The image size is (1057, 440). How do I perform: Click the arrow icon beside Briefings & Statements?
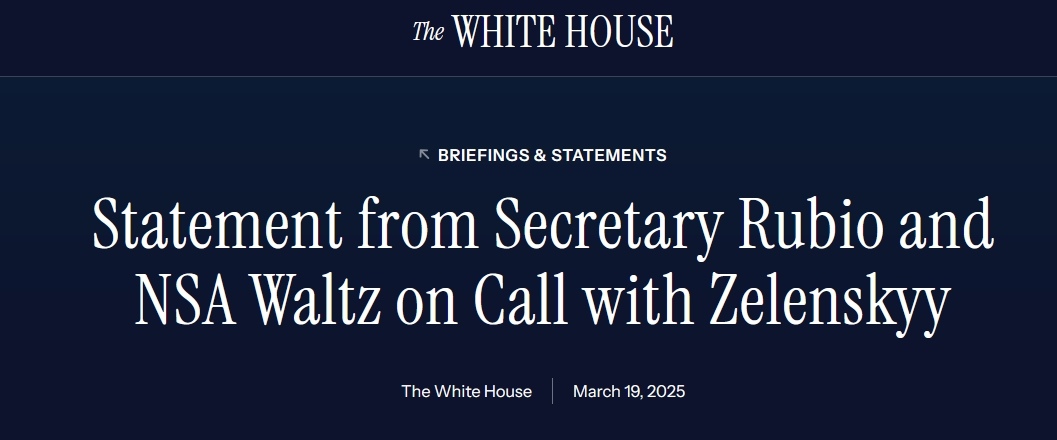tap(424, 154)
